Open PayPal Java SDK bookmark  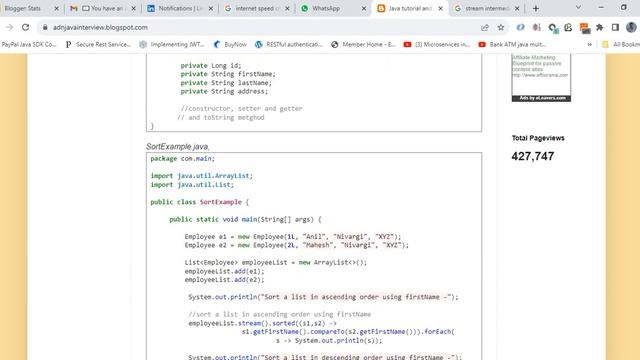coord(29,44)
